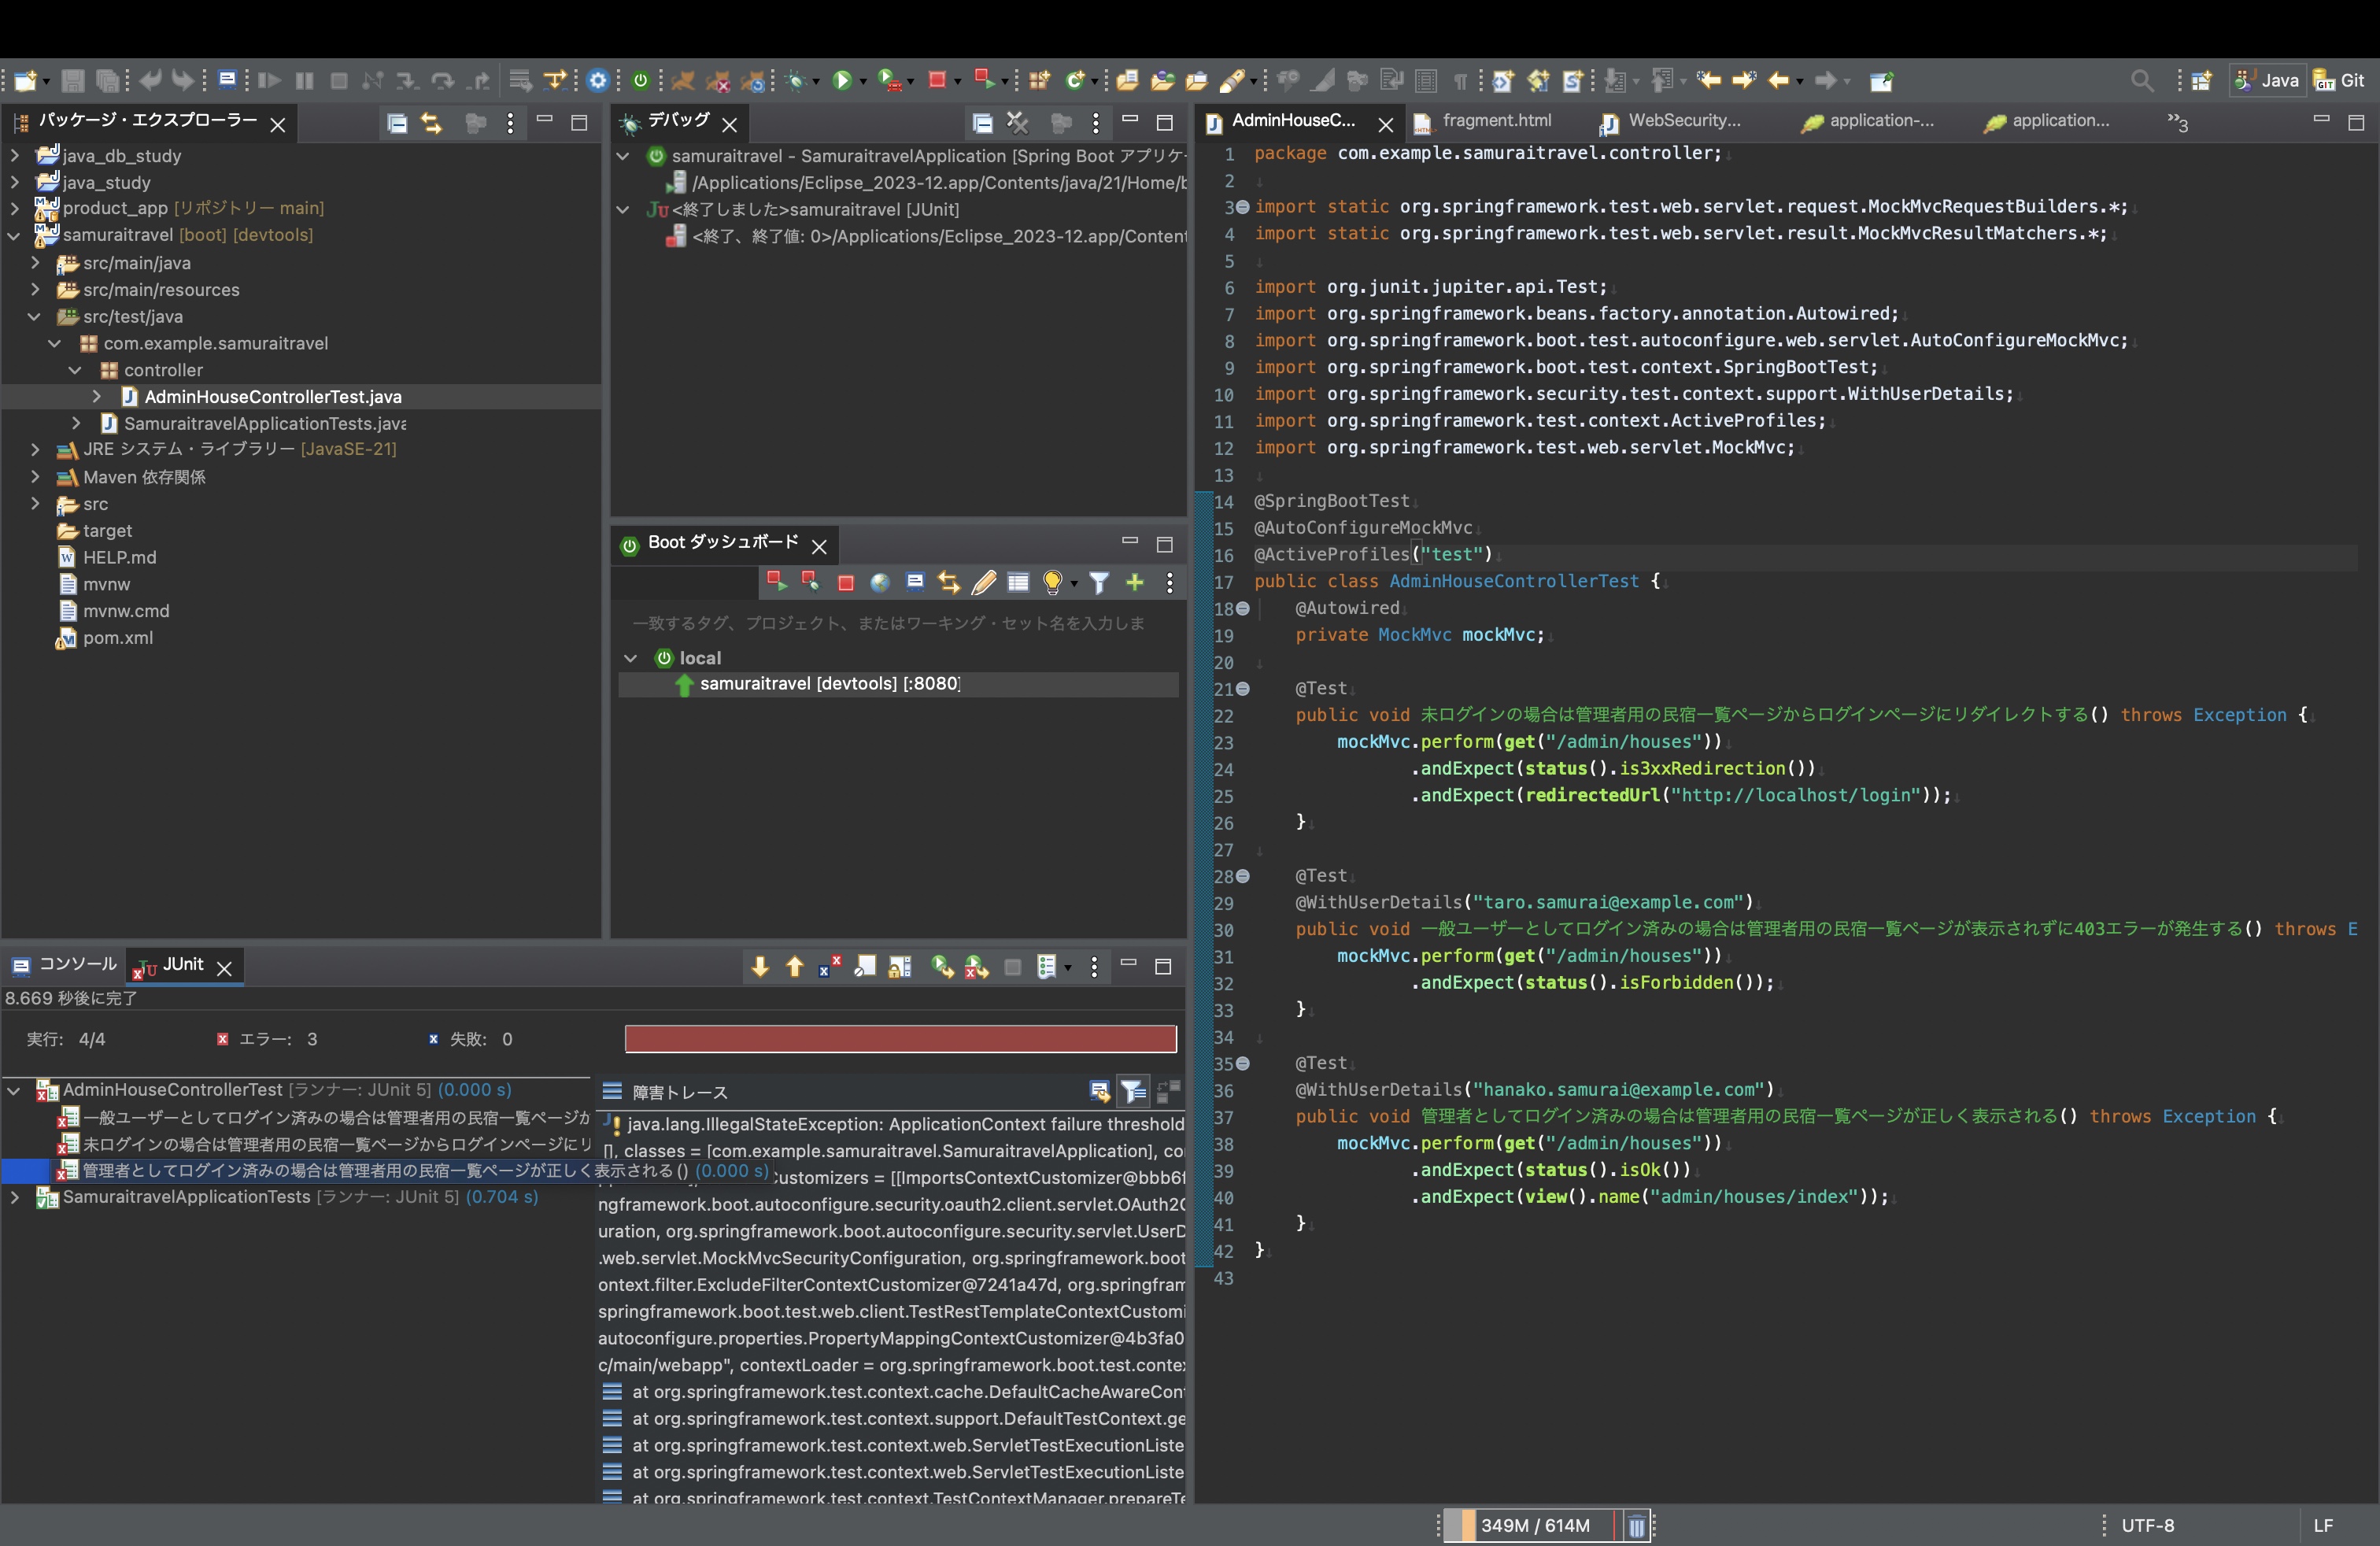Viewport: 2380px width, 1546px height.
Task: Click the Boot Dashboard red stop button
Action: [845, 583]
